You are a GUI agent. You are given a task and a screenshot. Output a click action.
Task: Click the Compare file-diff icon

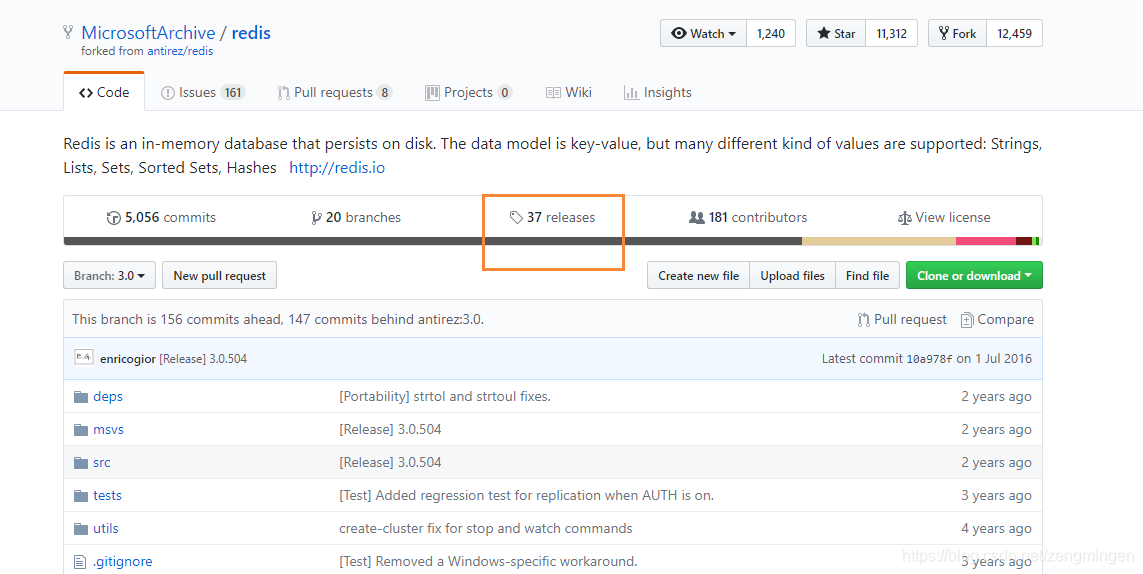(967, 319)
